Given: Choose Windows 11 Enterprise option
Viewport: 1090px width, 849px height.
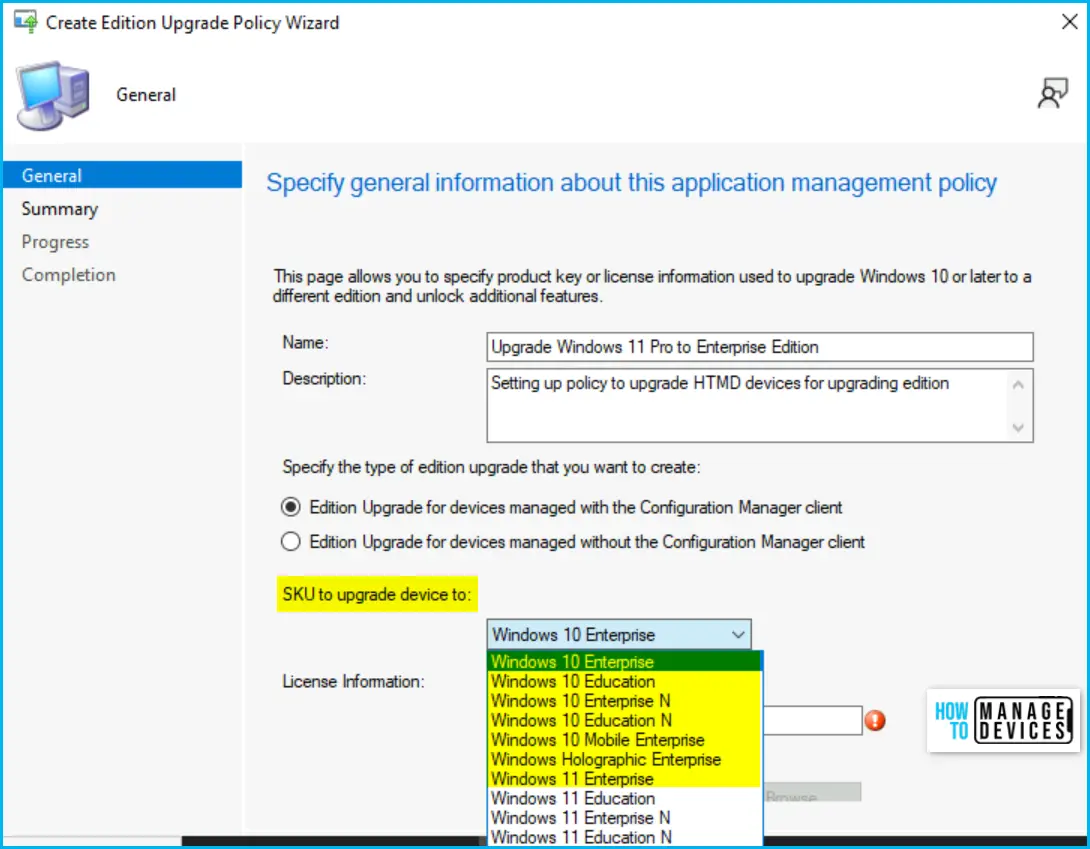Looking at the screenshot, I should point(624,778).
